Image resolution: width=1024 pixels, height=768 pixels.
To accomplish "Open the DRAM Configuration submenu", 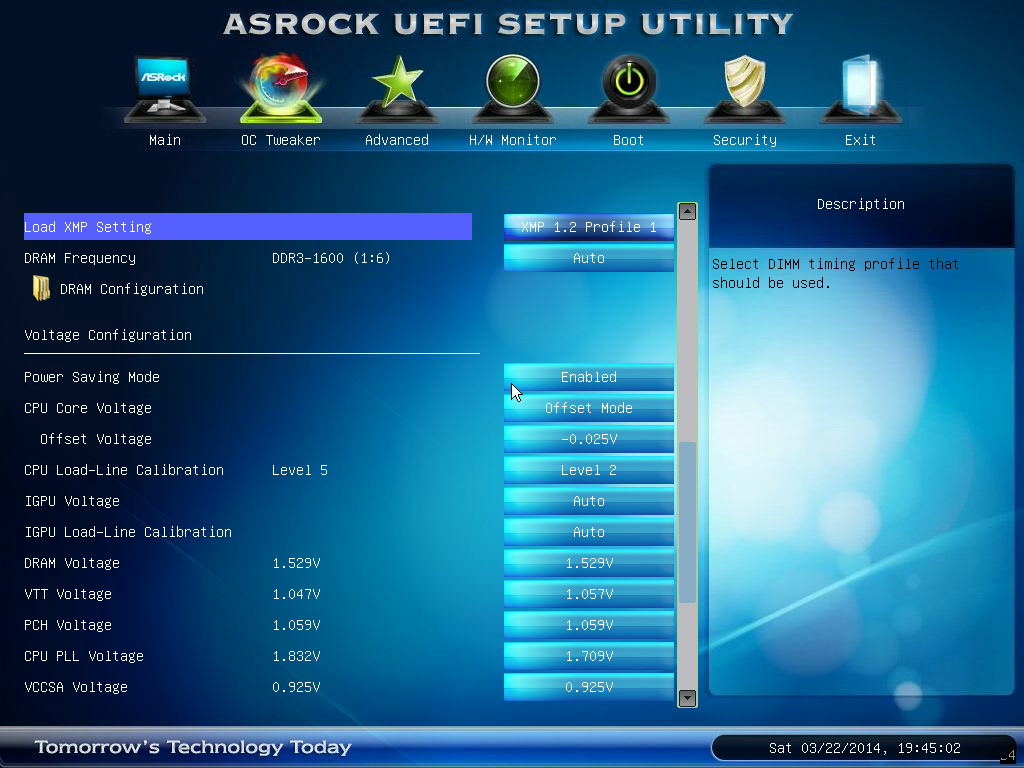I will (131, 289).
